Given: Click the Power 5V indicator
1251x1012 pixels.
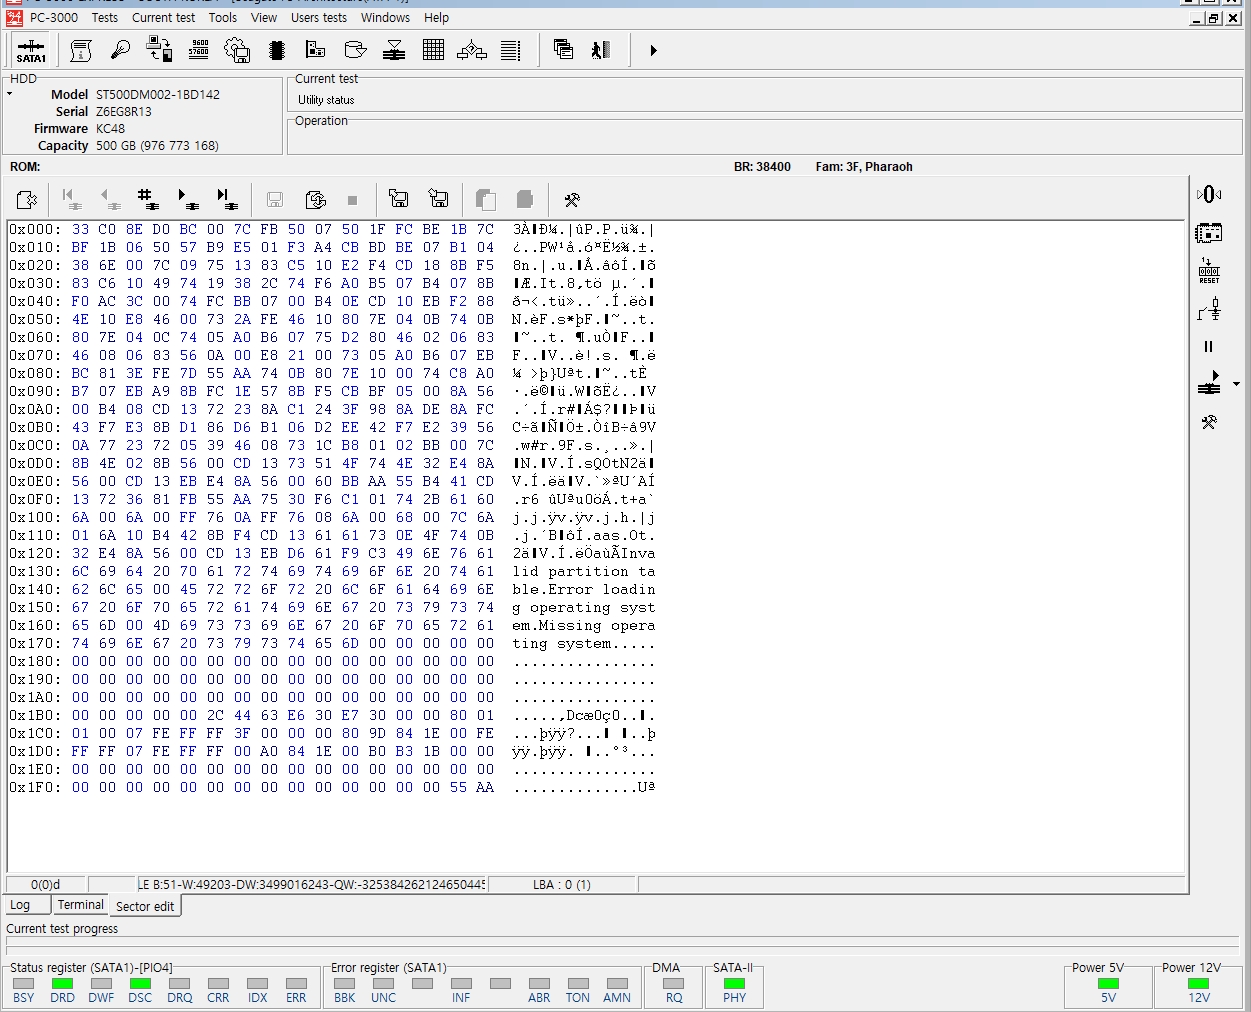Looking at the screenshot, I should pyautogui.click(x=1108, y=984).
